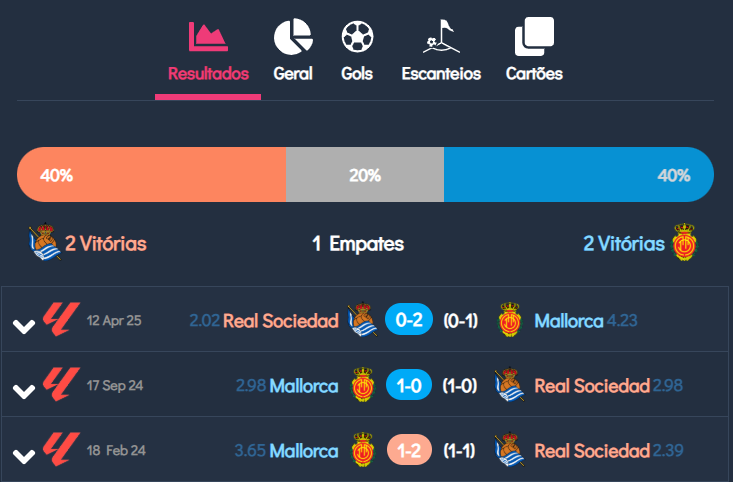
Task: Click Real Sociedad crest beside 2 Vitórias
Action: point(44,243)
